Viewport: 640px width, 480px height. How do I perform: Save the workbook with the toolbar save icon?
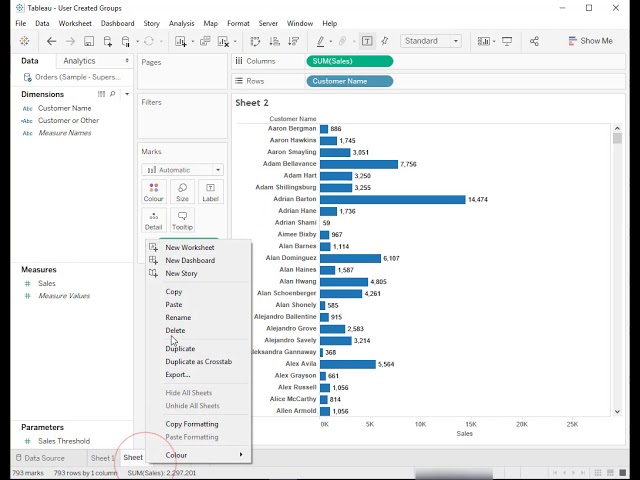point(89,41)
